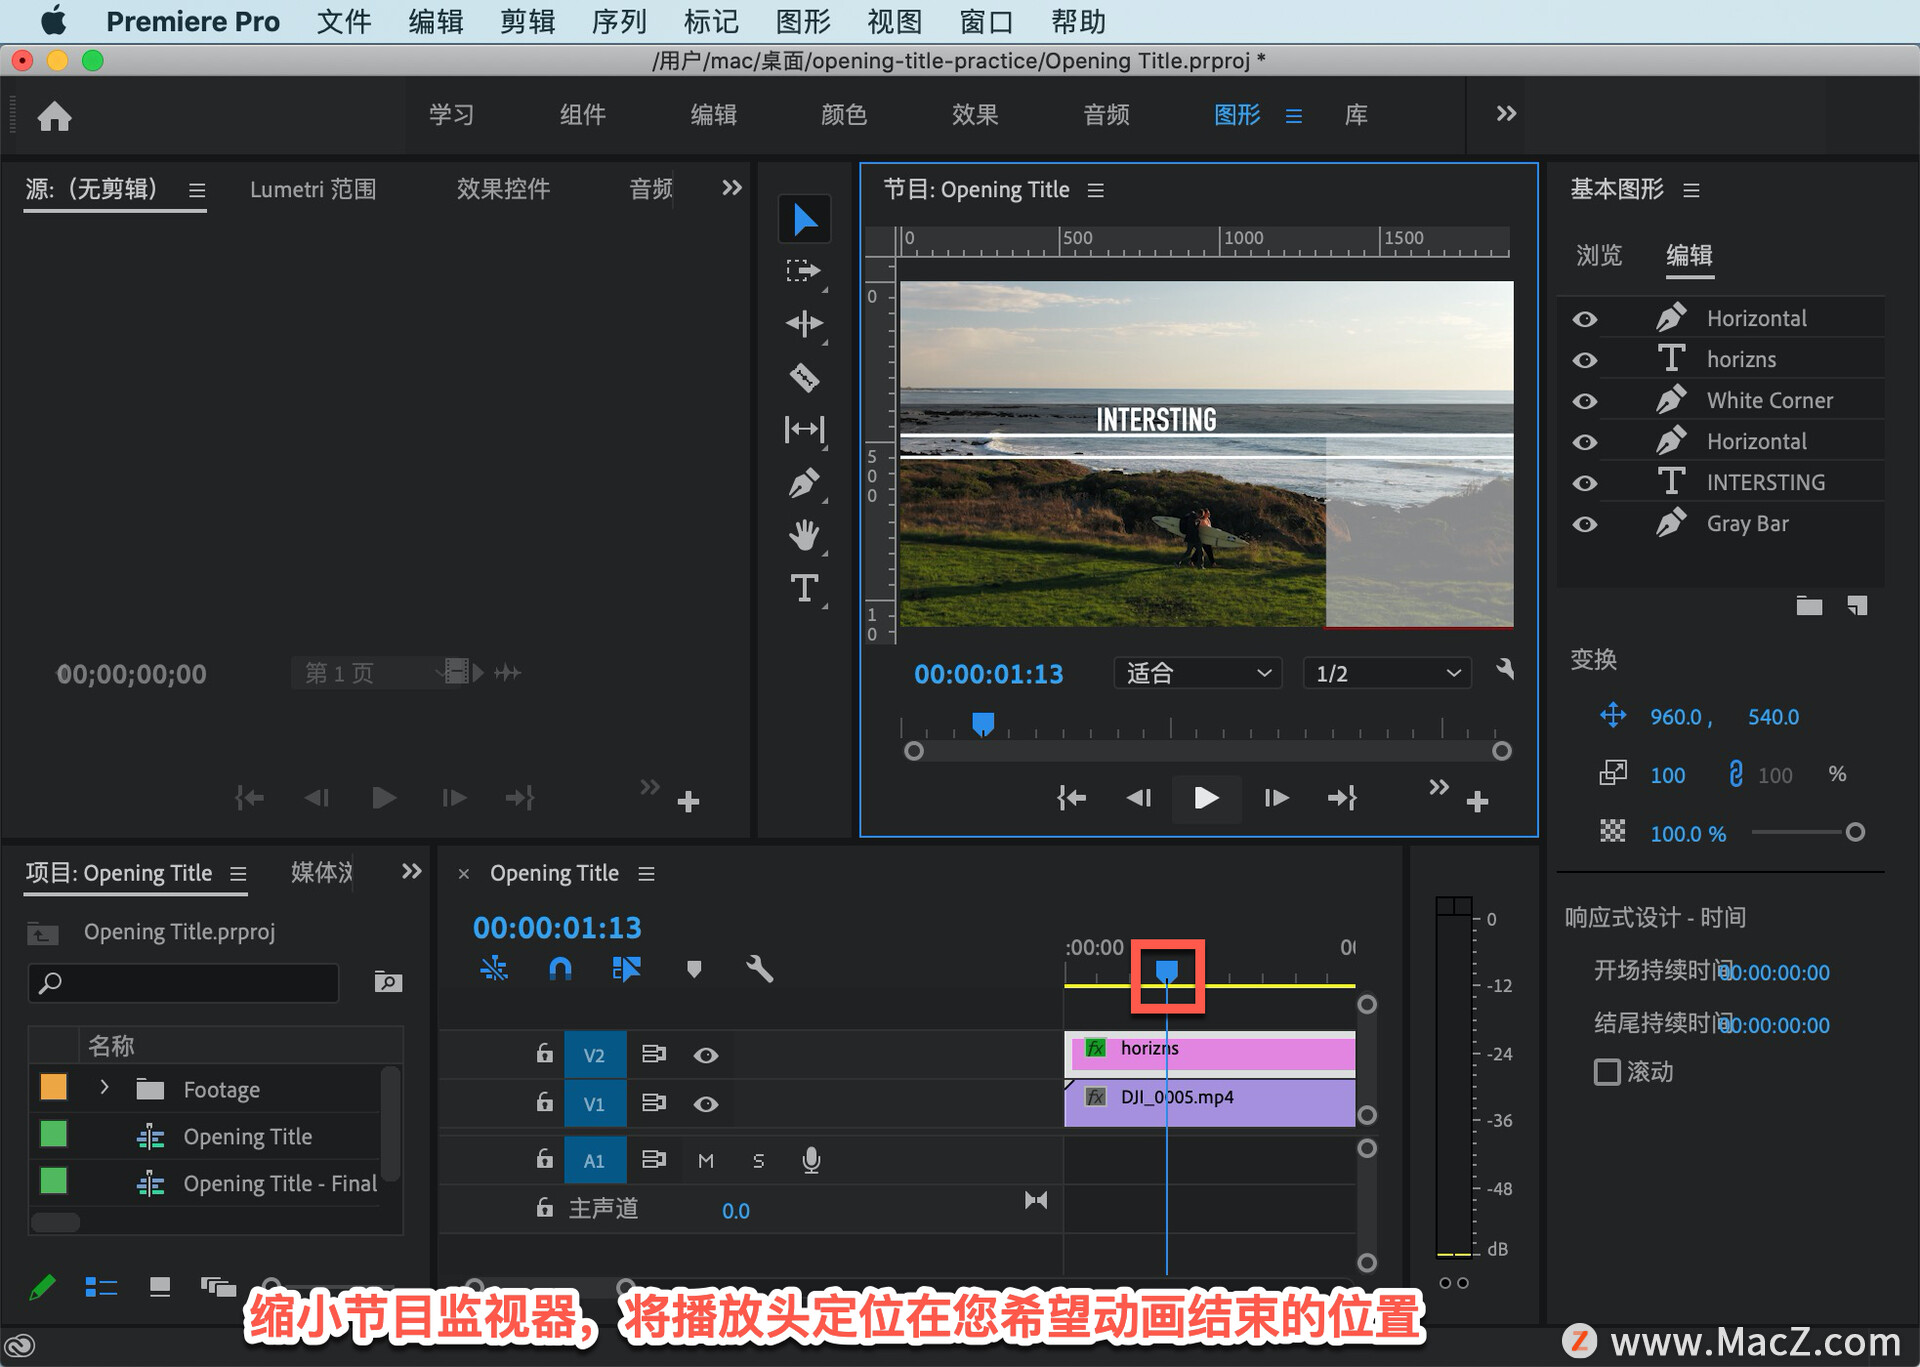Play the program monitor
Viewport: 1920px width, 1367px height.
tap(1206, 798)
